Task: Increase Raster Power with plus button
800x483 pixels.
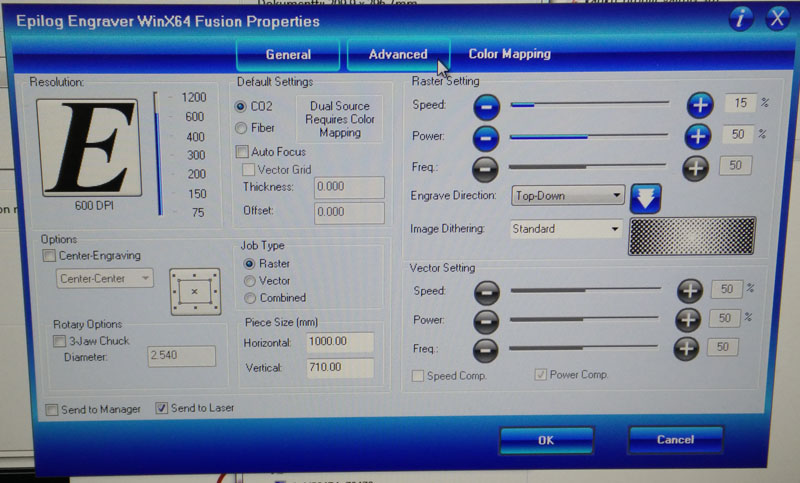Action: [697, 136]
